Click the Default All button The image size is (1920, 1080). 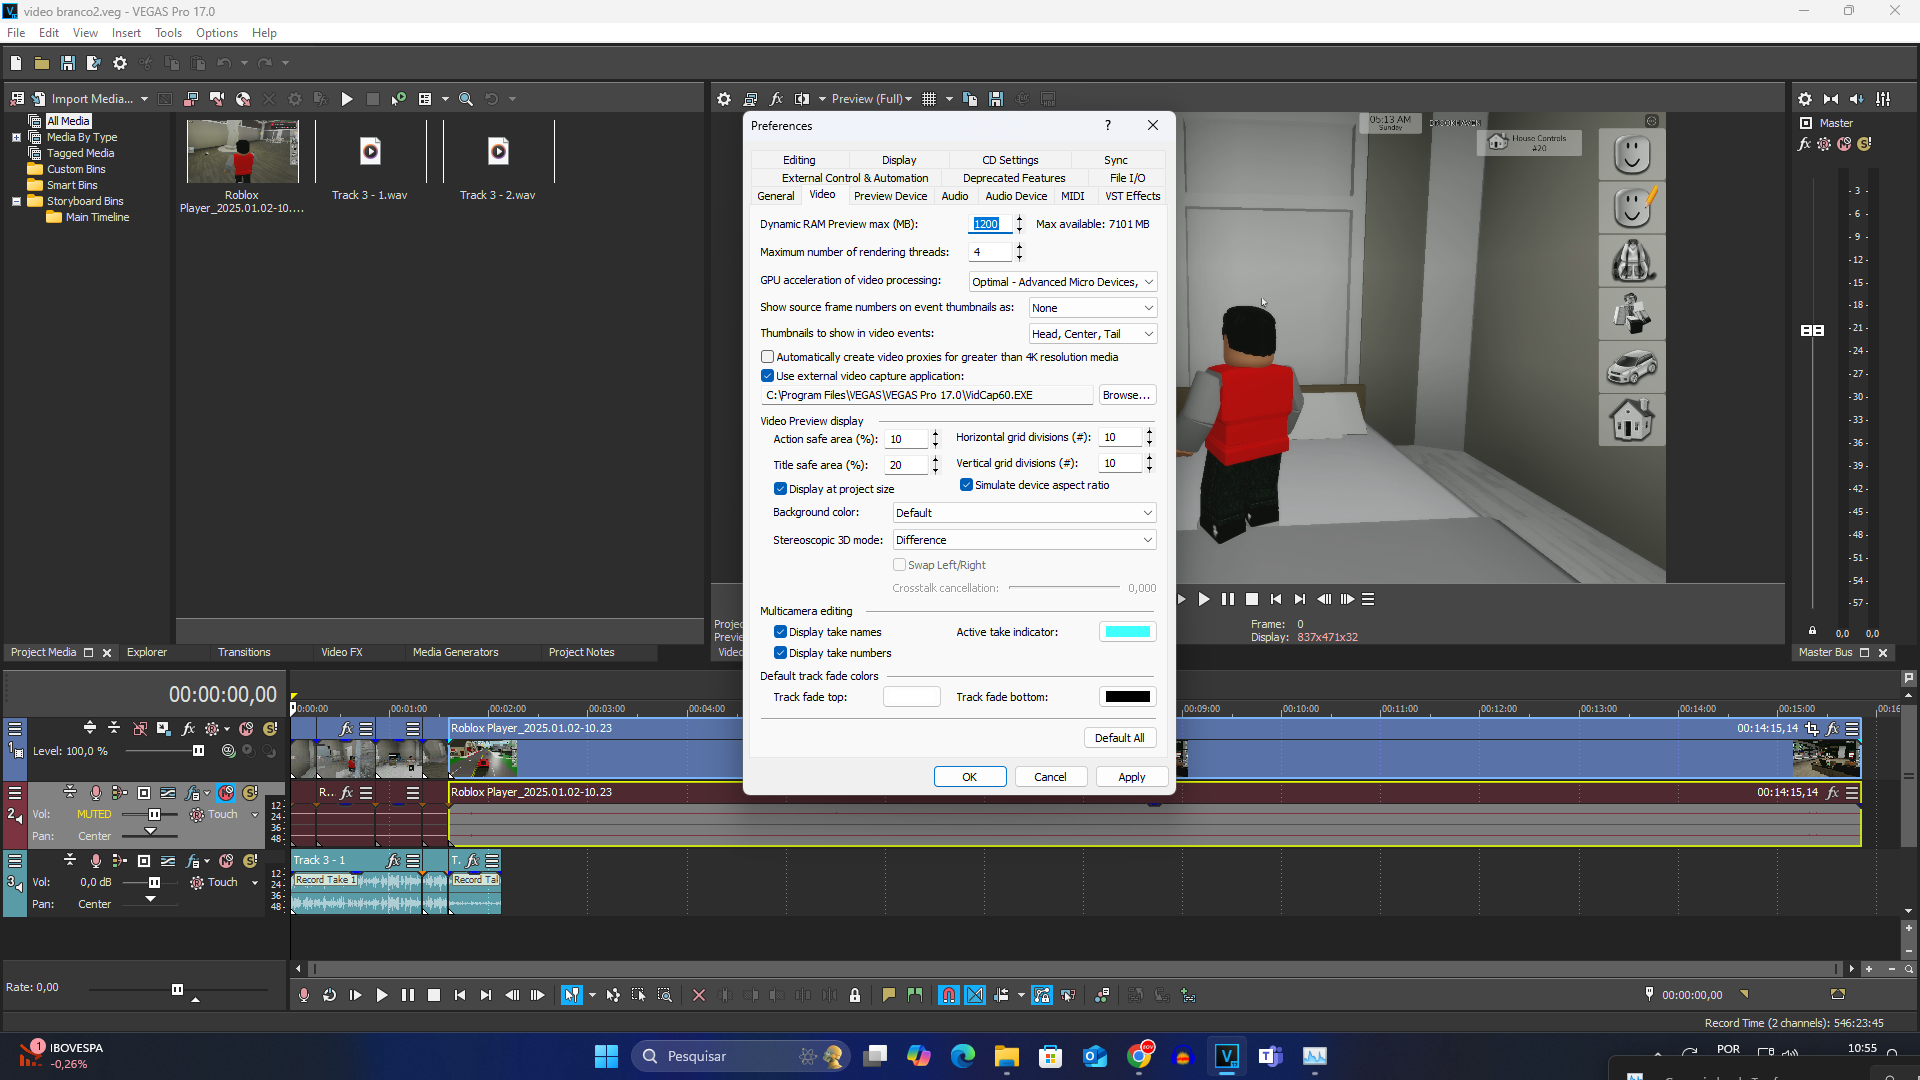pos(1119,738)
